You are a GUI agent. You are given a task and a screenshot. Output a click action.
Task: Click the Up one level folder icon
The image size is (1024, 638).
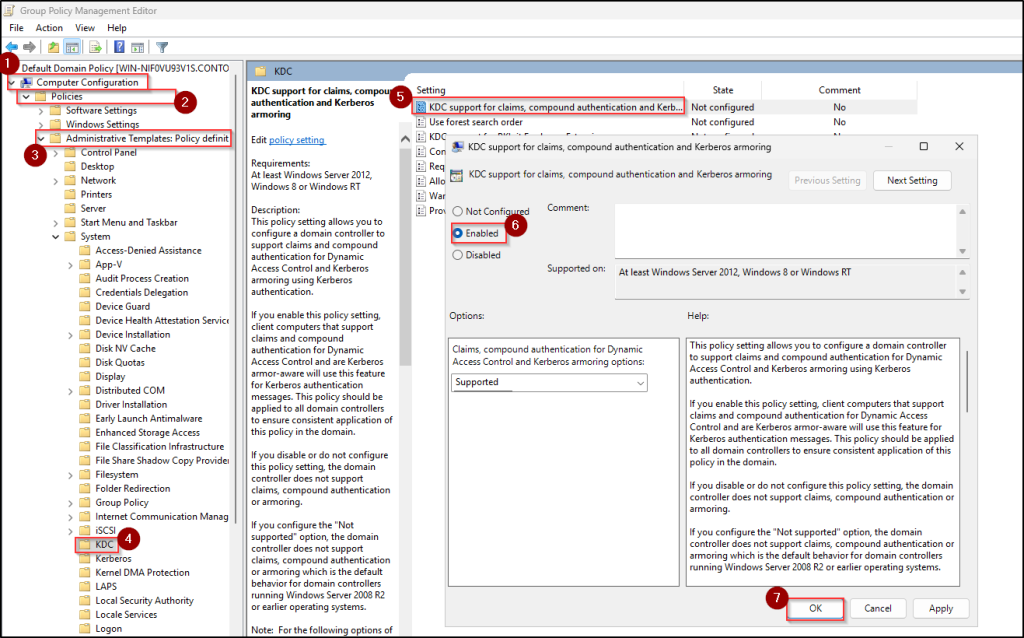coord(53,47)
